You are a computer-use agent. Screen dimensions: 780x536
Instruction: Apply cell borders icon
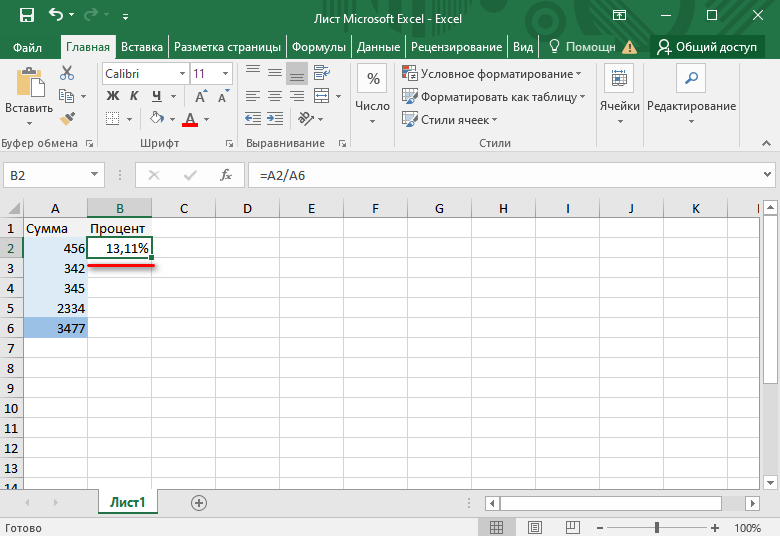tap(112, 118)
